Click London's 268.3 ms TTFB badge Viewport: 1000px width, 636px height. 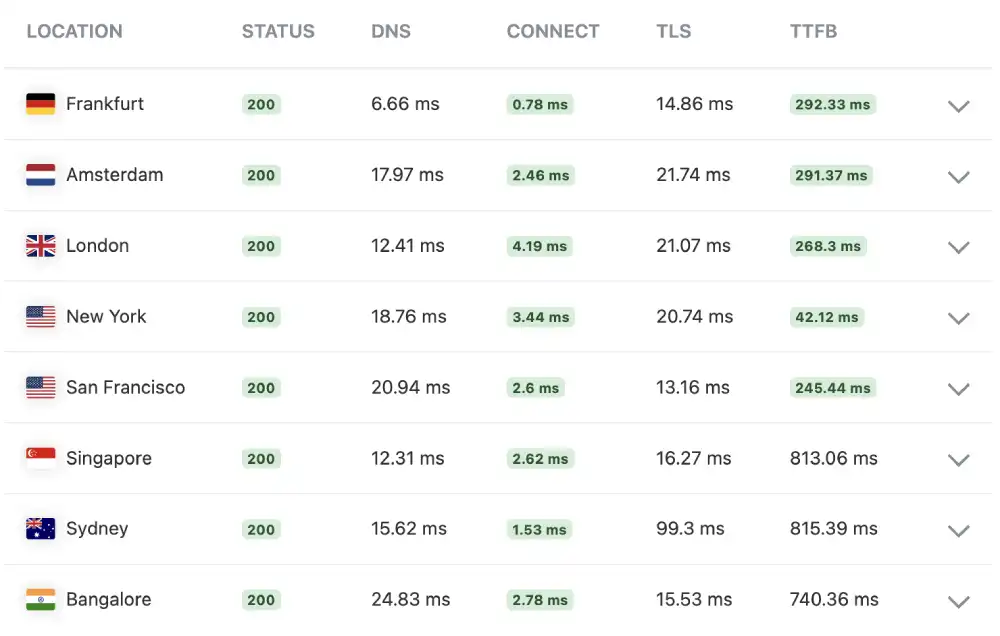point(827,246)
